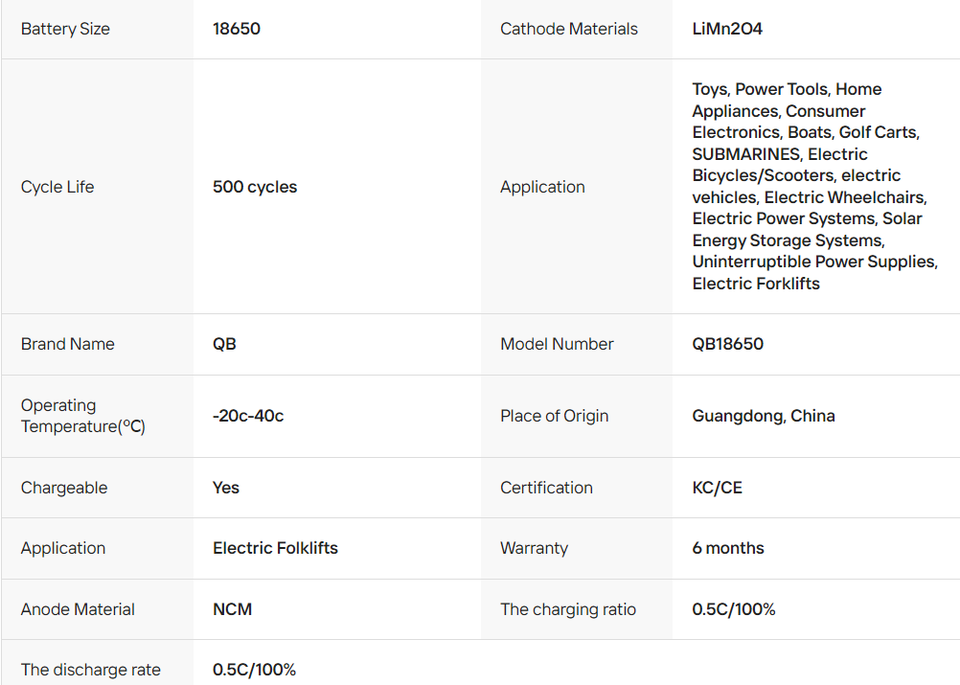Click the charging ratio 0.5C/100% value
This screenshot has height=685, width=960.
(733, 609)
